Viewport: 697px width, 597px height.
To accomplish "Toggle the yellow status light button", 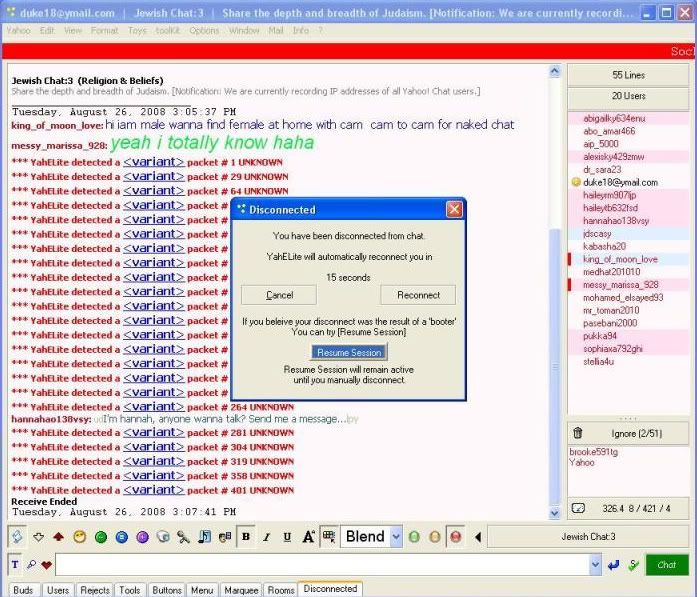I will [x=435, y=537].
